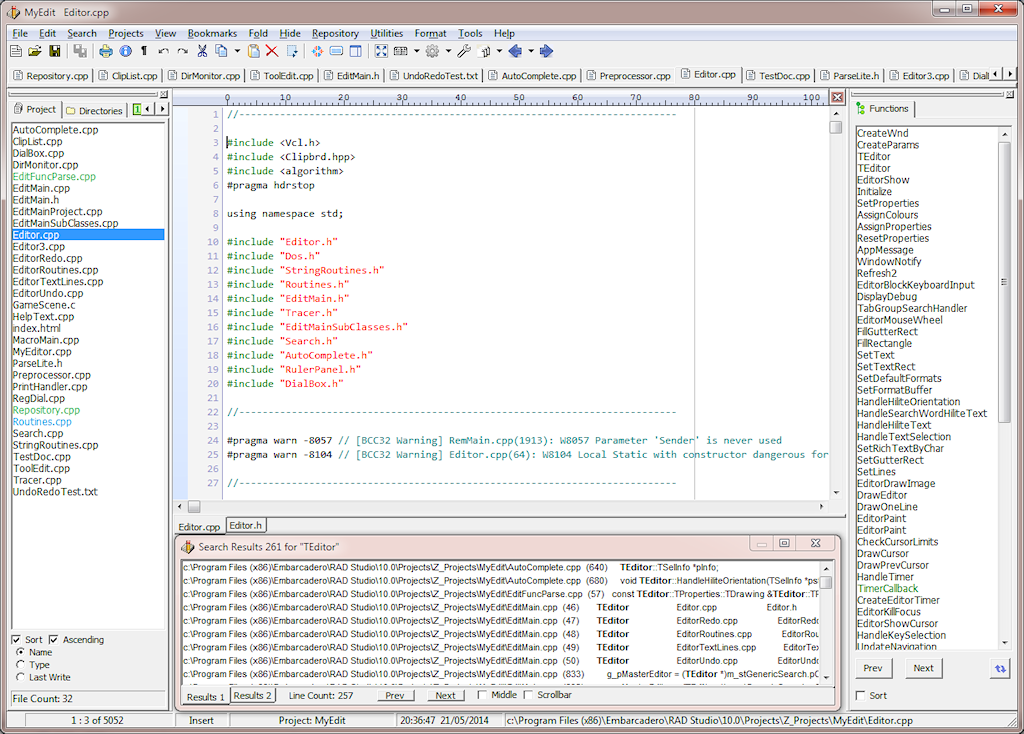Click the Copy icon
Screen dimensions: 1024x734
[x=221, y=51]
